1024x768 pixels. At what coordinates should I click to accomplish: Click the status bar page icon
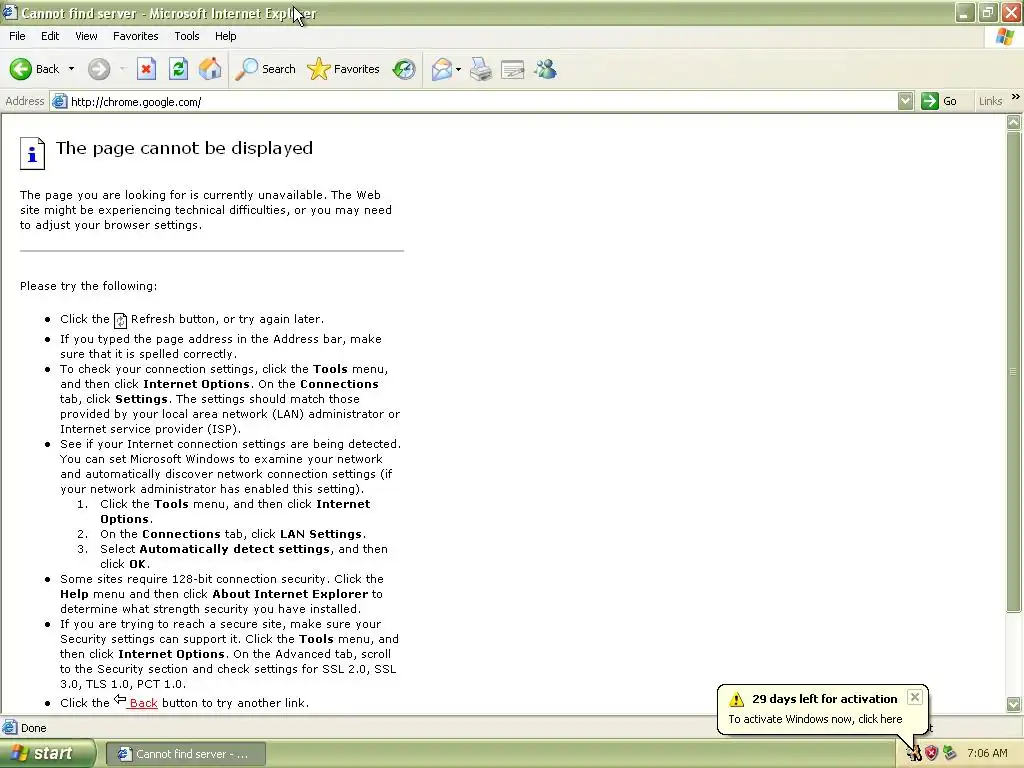click(x=10, y=728)
